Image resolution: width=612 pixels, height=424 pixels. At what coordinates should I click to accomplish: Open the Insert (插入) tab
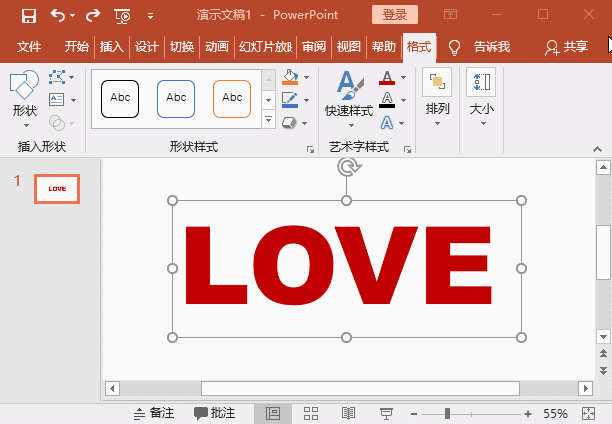(x=111, y=47)
